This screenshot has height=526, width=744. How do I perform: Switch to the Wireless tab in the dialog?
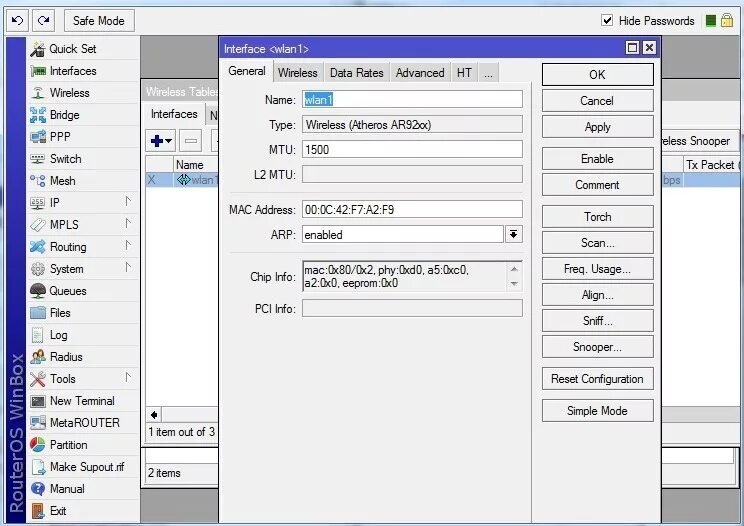click(x=298, y=73)
